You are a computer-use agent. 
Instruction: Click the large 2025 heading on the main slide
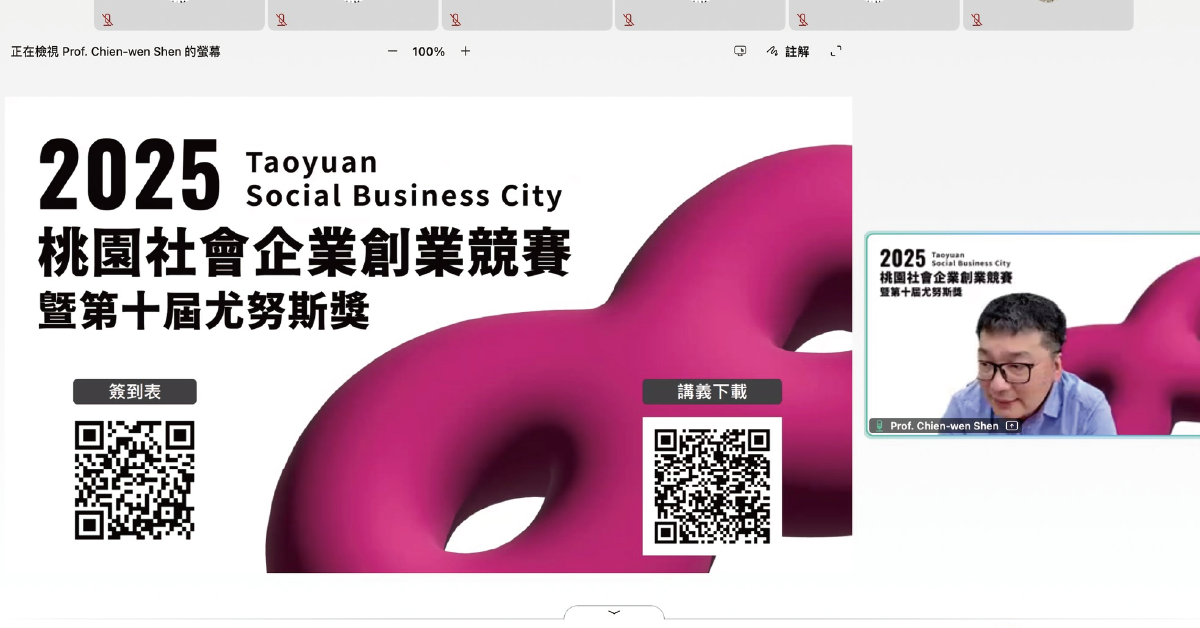pyautogui.click(x=130, y=175)
